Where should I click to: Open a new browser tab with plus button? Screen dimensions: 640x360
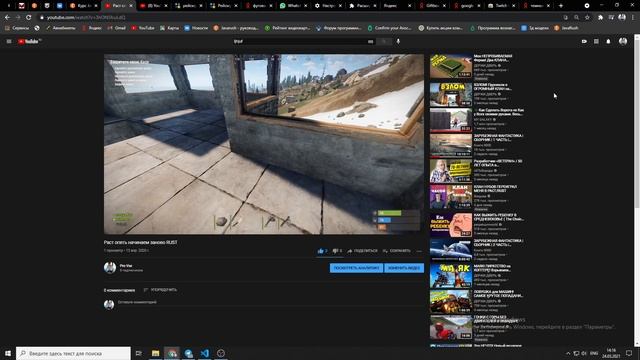tap(561, 6)
